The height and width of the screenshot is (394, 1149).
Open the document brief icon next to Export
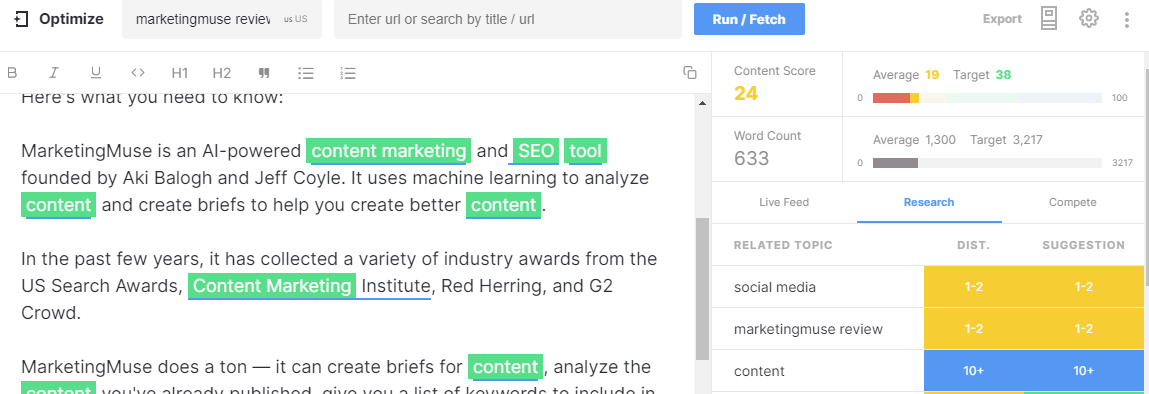tap(1049, 18)
